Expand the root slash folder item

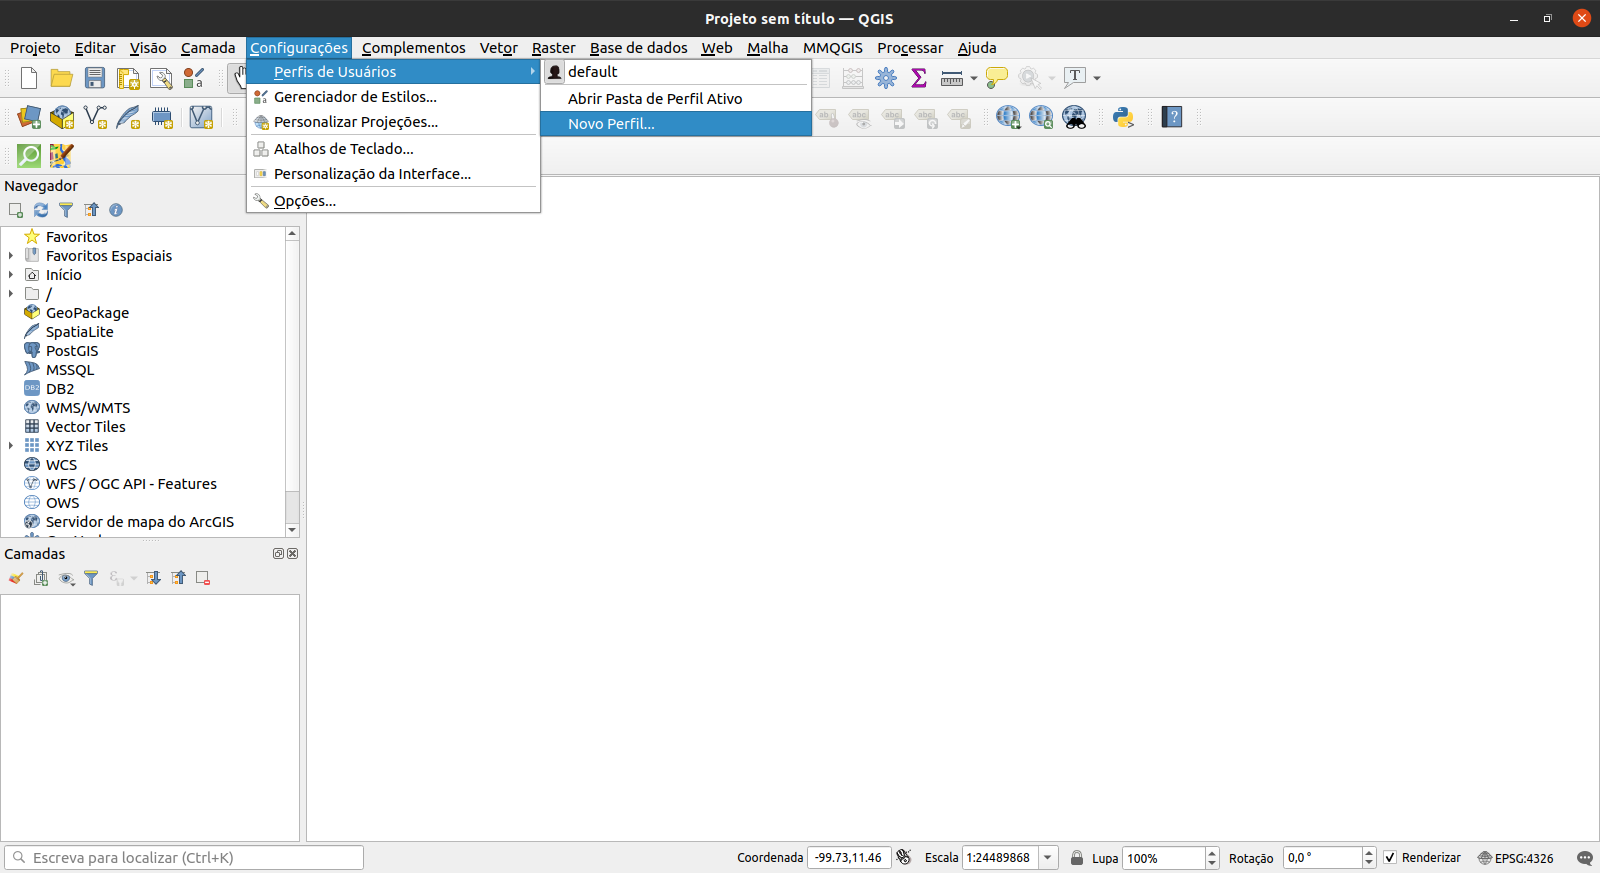point(11,294)
